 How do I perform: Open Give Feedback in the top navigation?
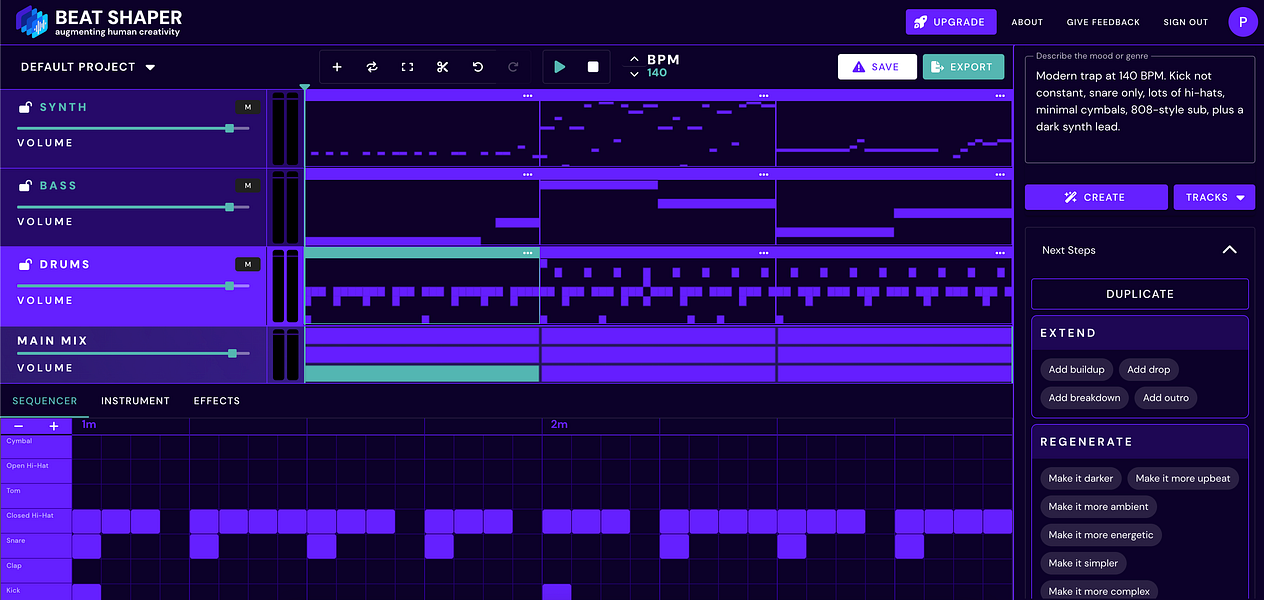[x=1103, y=22]
